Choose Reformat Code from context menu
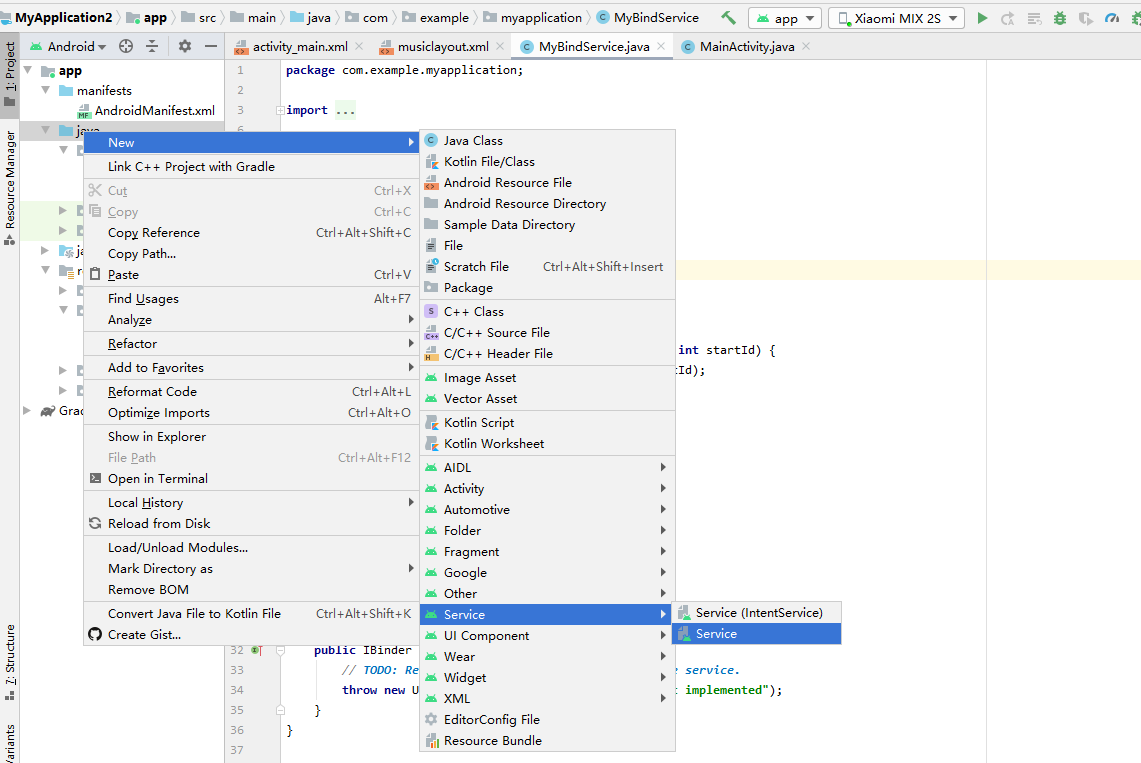 click(252, 392)
